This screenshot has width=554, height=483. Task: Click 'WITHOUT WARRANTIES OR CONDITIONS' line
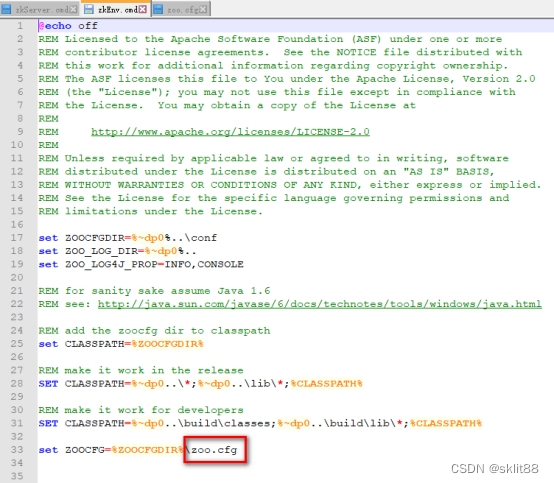(x=290, y=185)
